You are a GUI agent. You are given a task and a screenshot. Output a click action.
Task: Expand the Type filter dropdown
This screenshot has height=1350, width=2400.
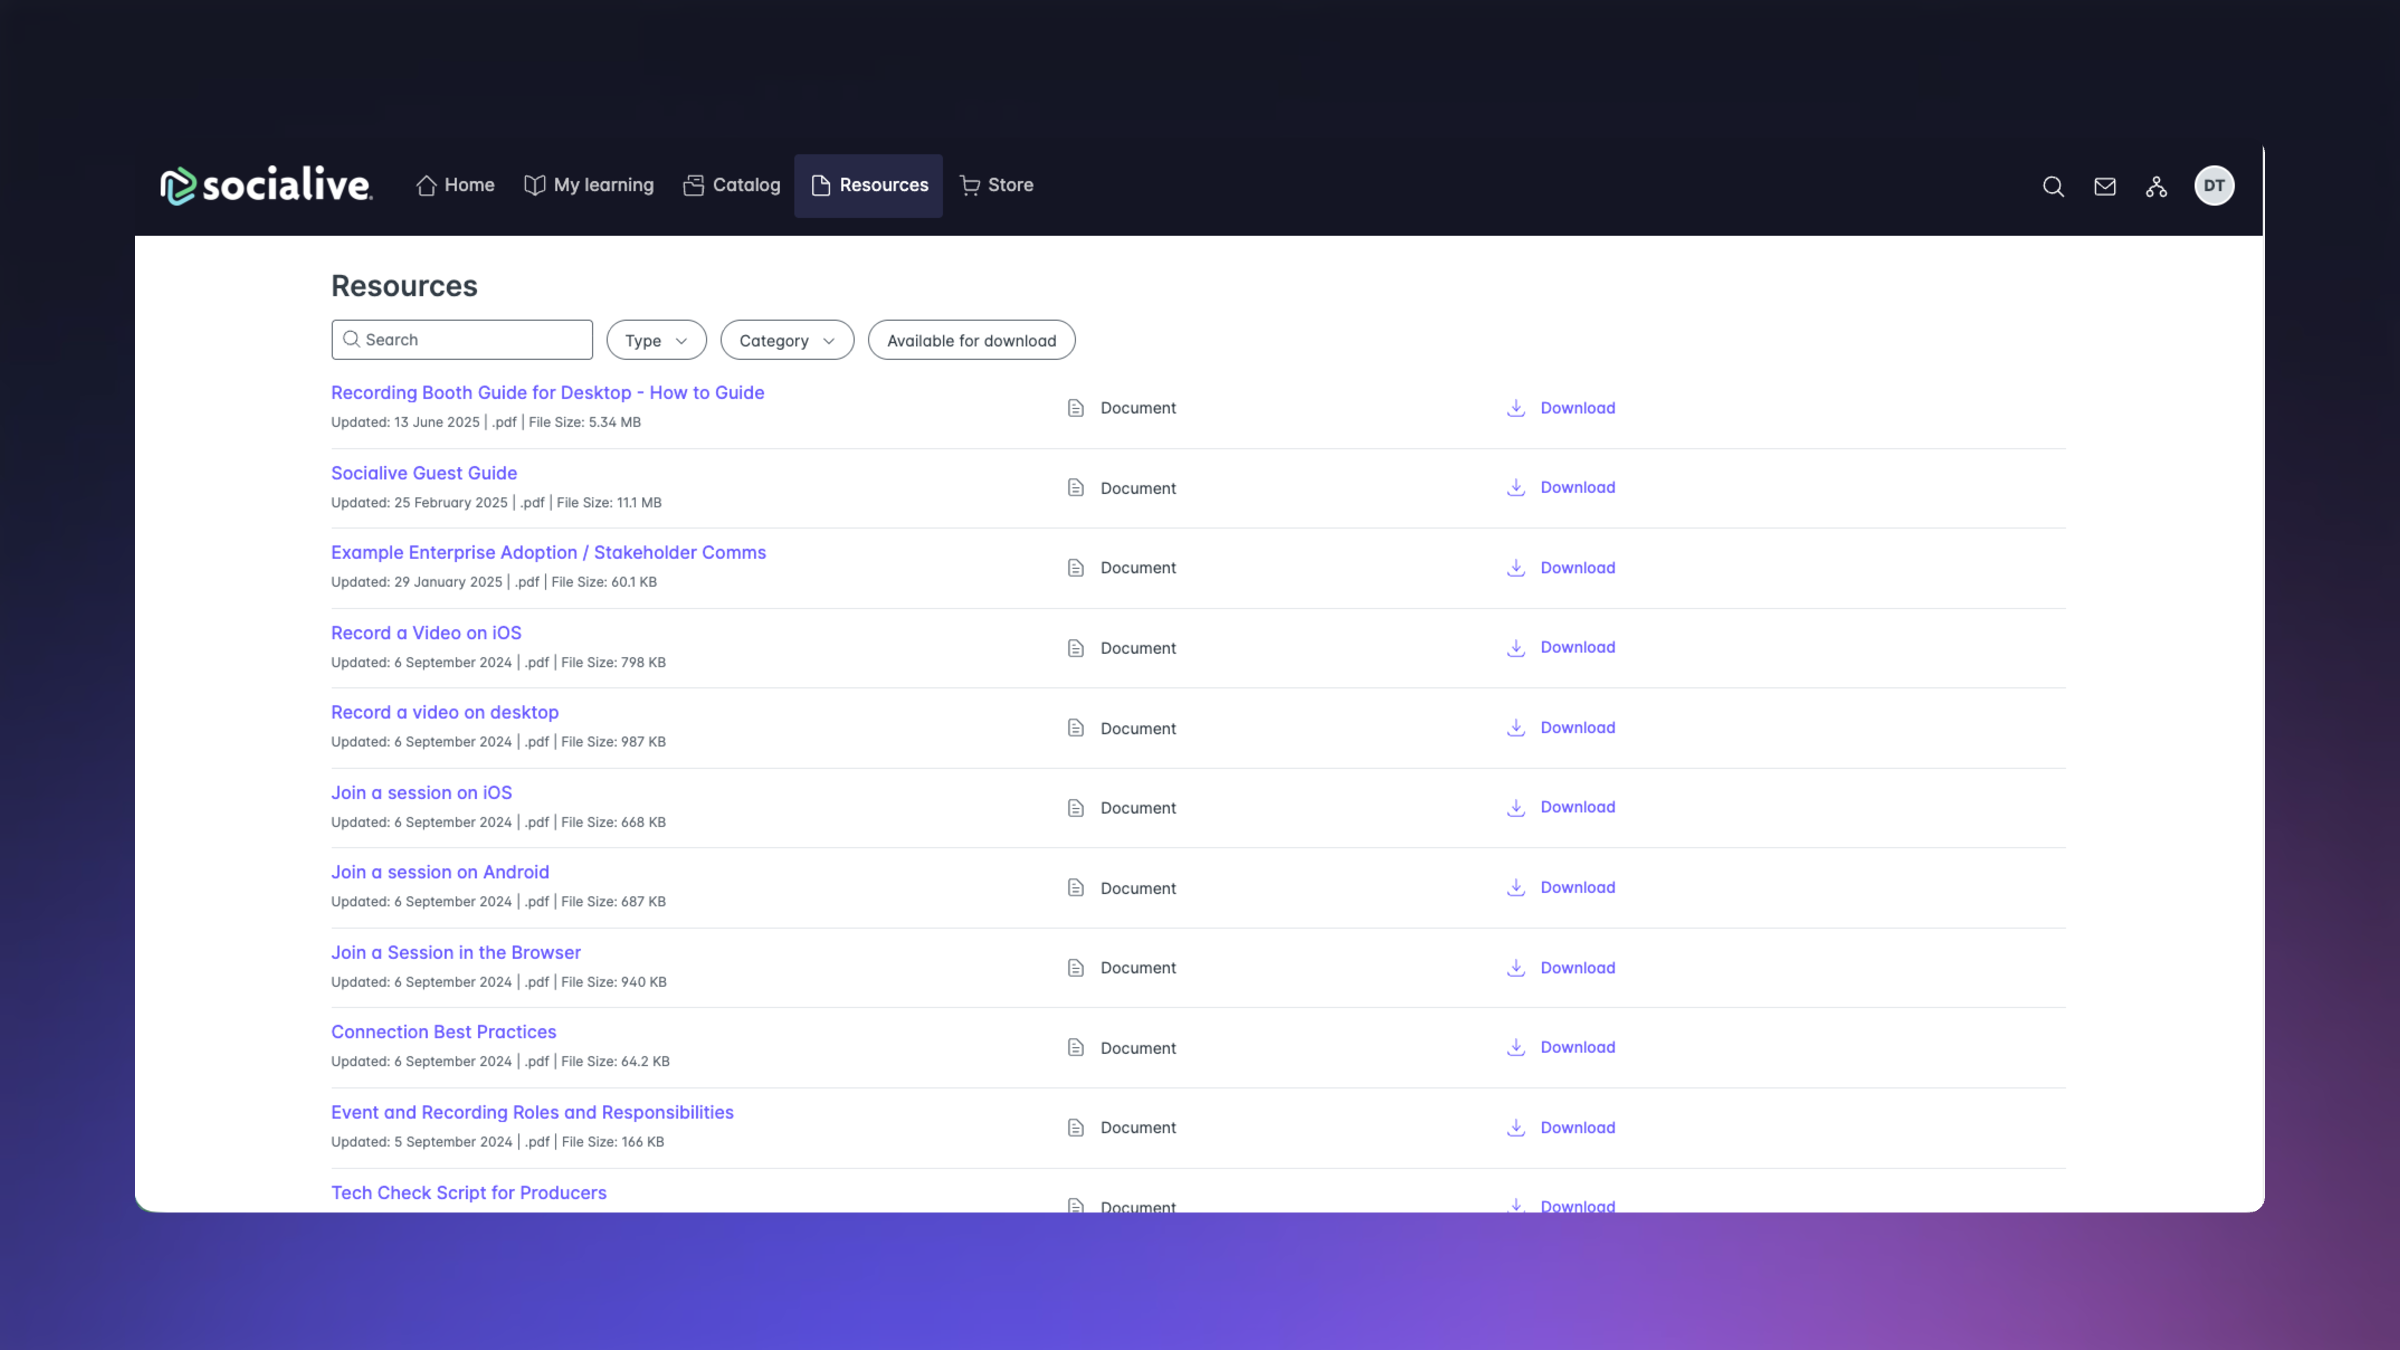[656, 340]
